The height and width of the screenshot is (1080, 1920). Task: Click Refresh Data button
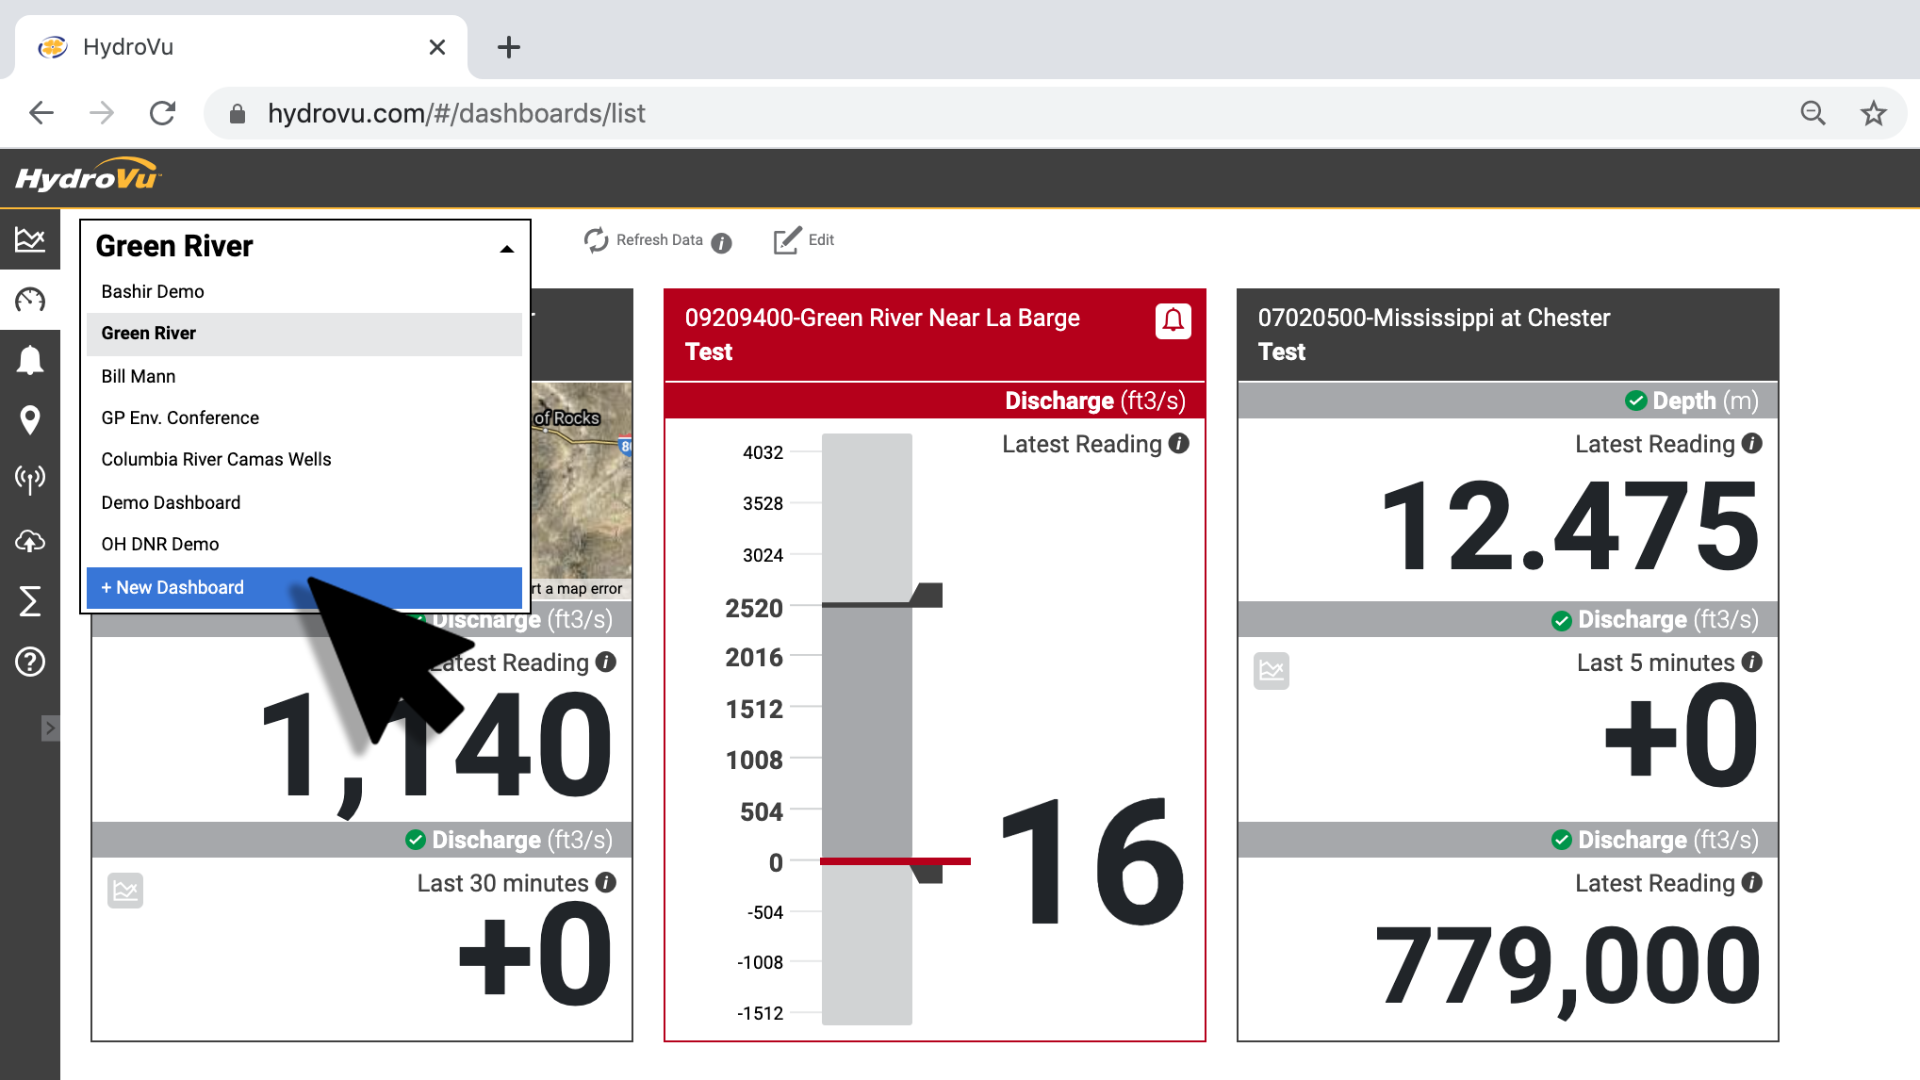(x=644, y=240)
